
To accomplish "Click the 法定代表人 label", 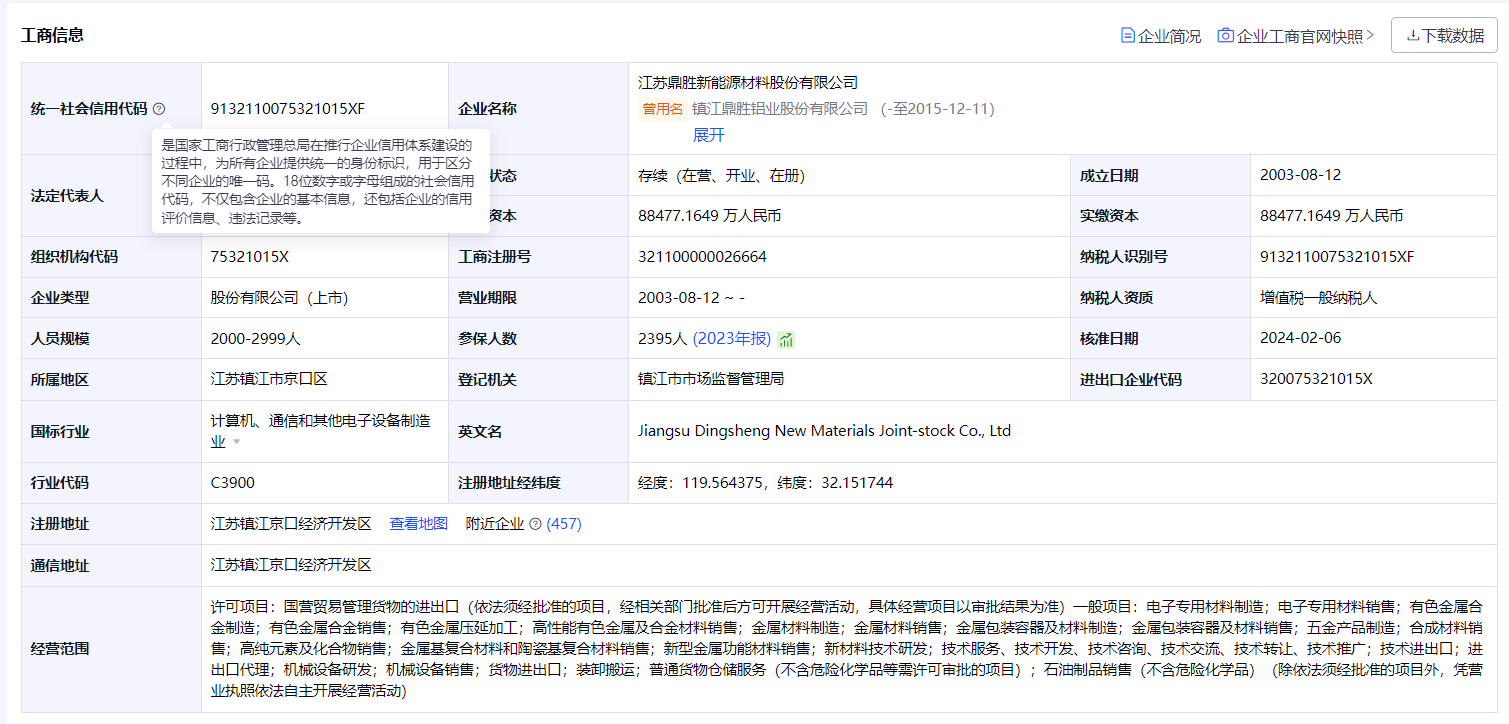I will [x=67, y=196].
